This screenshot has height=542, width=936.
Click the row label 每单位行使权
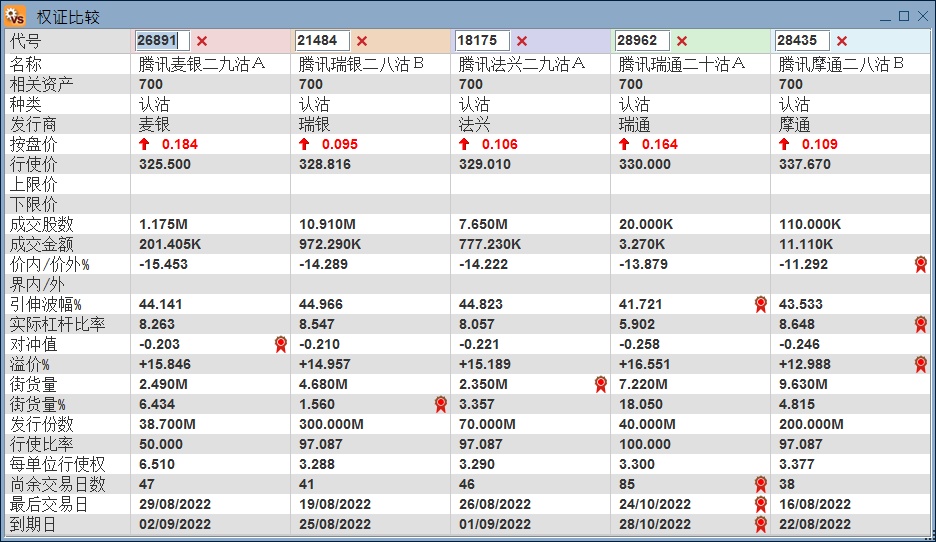tap(57, 464)
